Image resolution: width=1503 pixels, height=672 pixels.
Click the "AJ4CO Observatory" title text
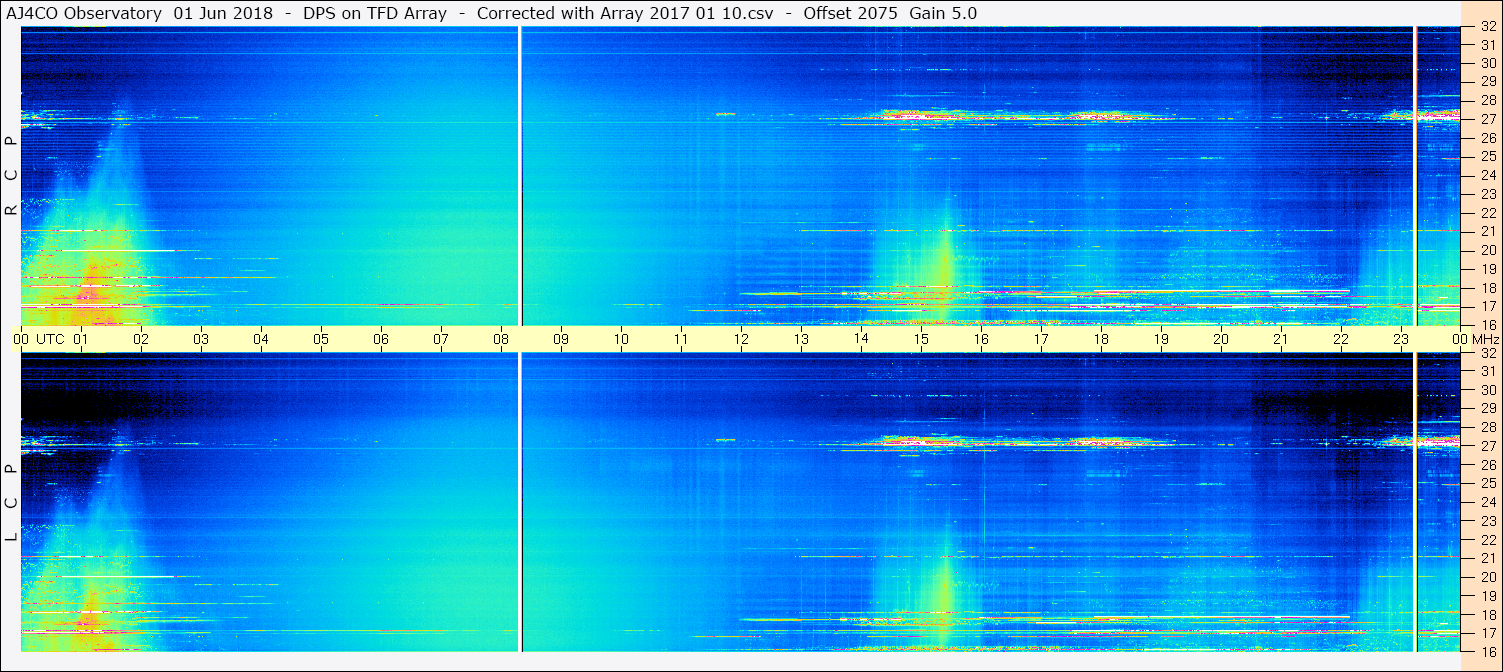[84, 13]
